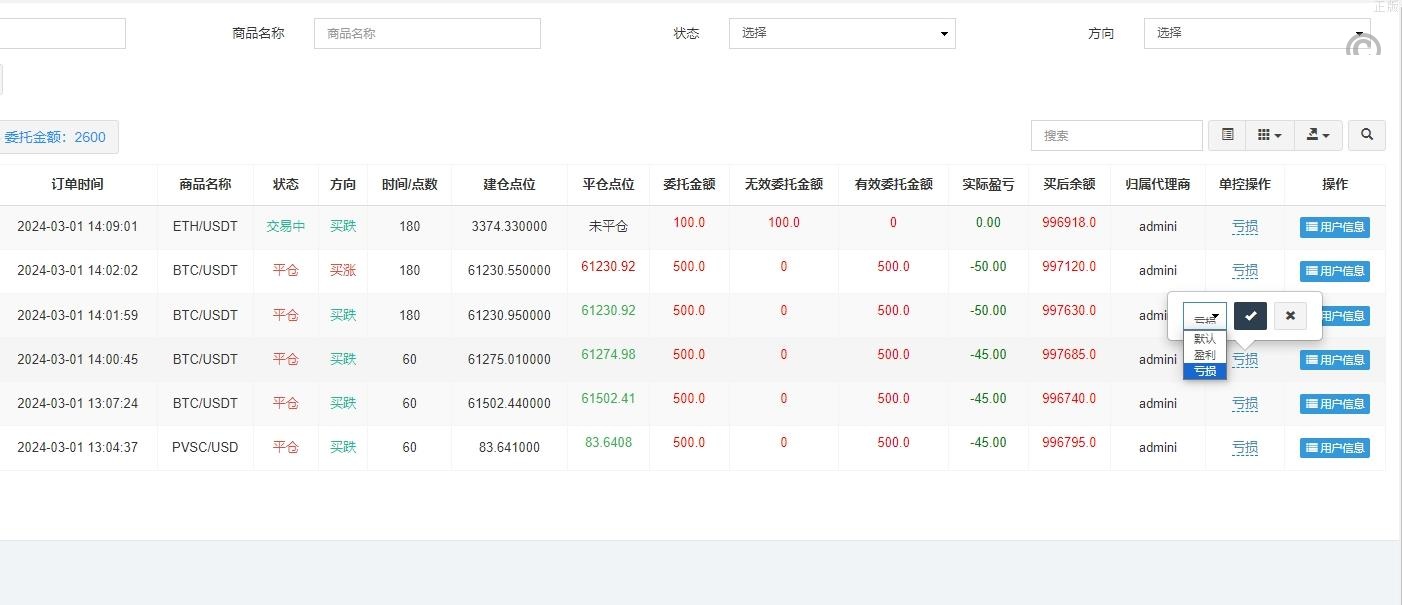Choose 默认 in the open dropdown list
The width and height of the screenshot is (1402, 605).
click(1204, 339)
